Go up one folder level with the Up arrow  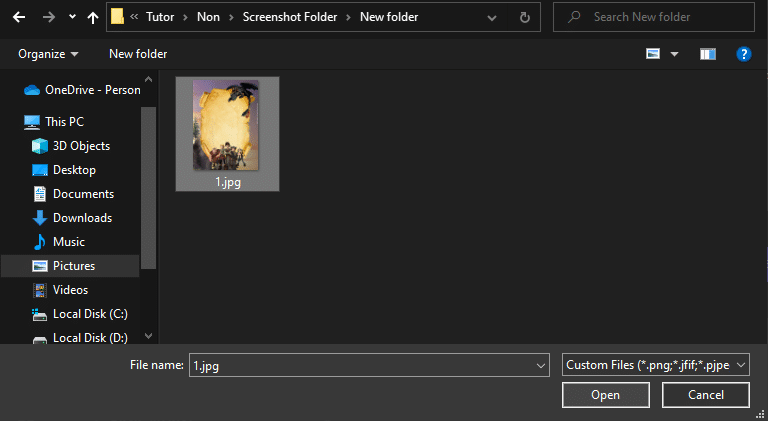tap(93, 18)
